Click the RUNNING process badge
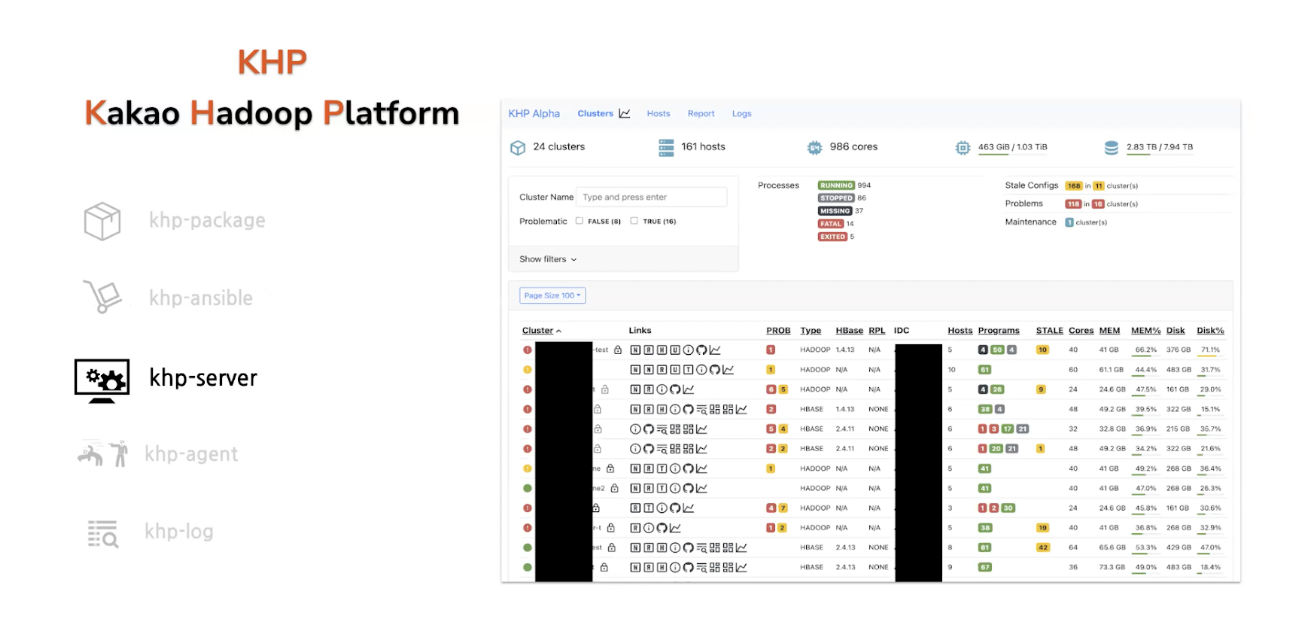 pyautogui.click(x=836, y=185)
